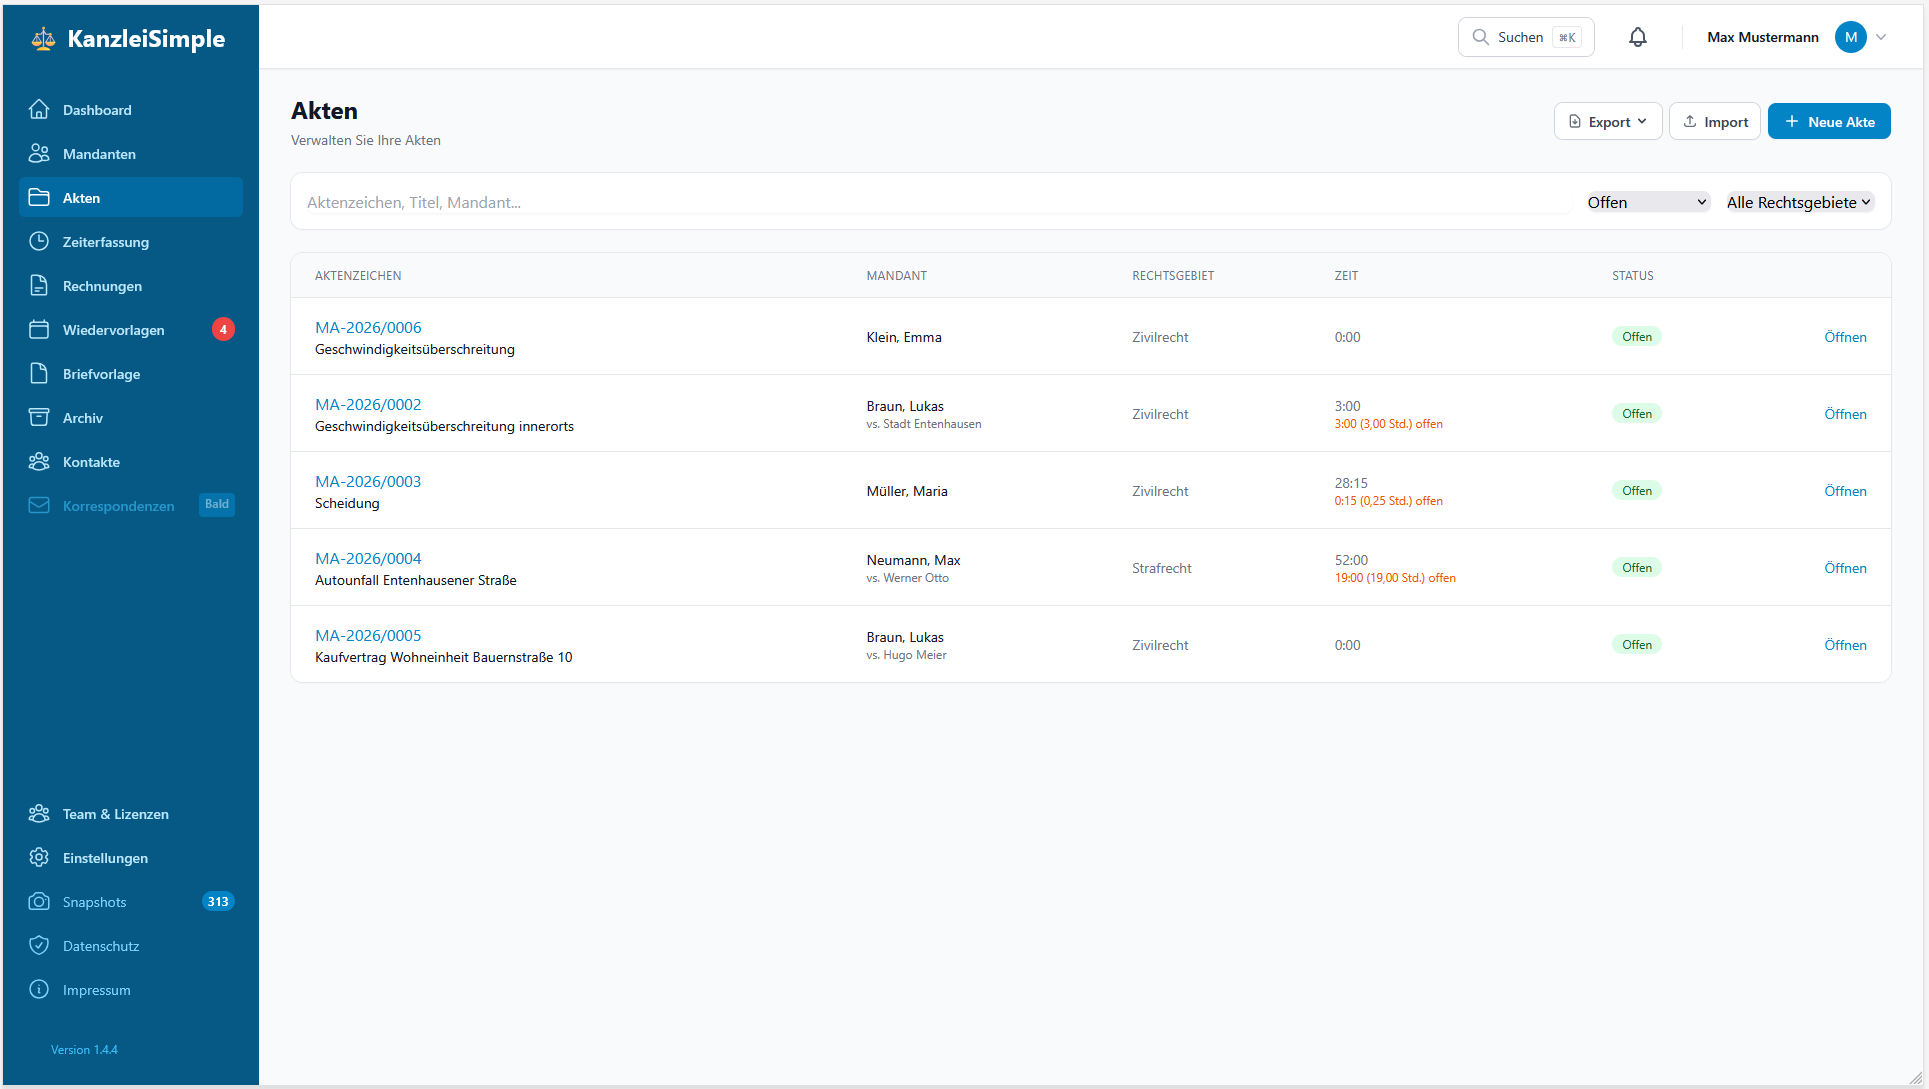1929x1089 pixels.
Task: Click the Einstellungen gear icon
Action: (x=39, y=857)
